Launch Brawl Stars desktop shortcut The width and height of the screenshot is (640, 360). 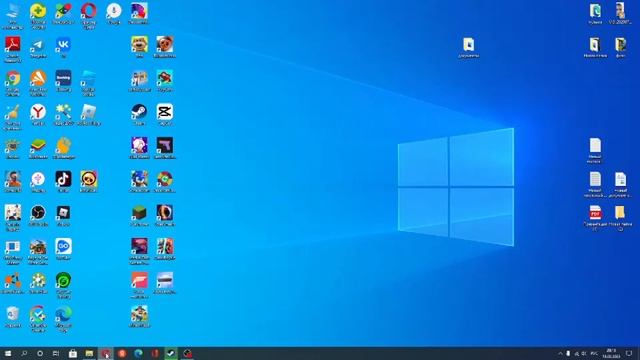click(89, 182)
